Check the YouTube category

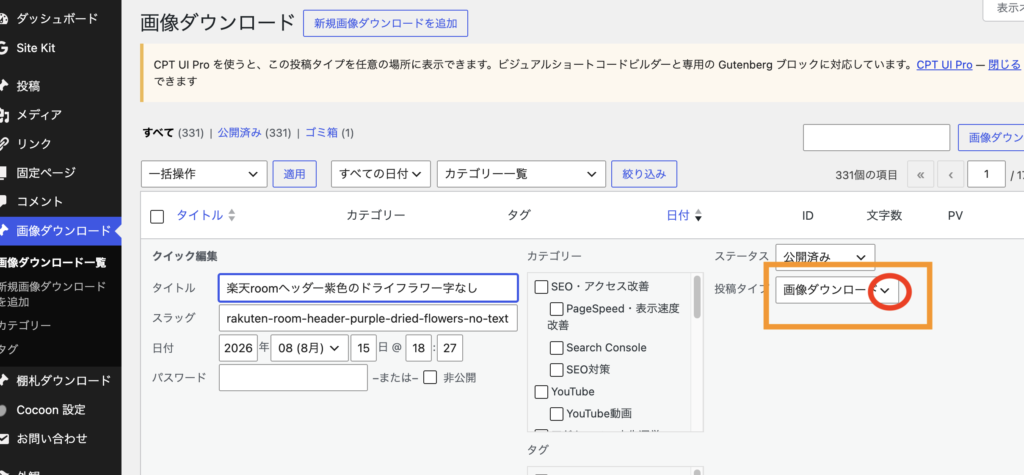541,392
